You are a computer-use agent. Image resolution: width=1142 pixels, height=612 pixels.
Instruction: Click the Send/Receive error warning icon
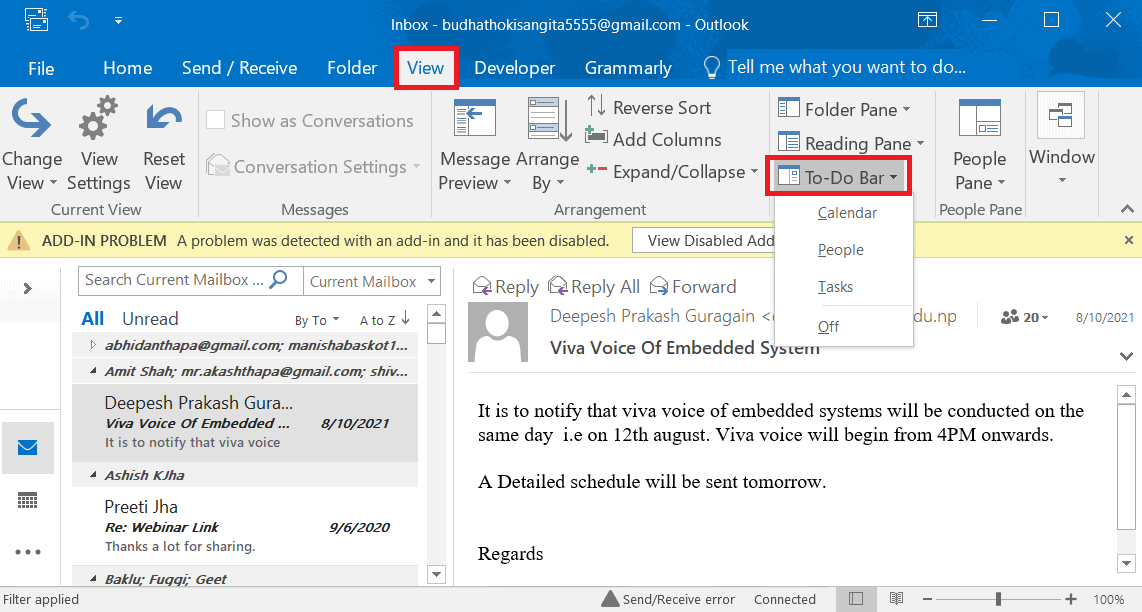click(610, 599)
